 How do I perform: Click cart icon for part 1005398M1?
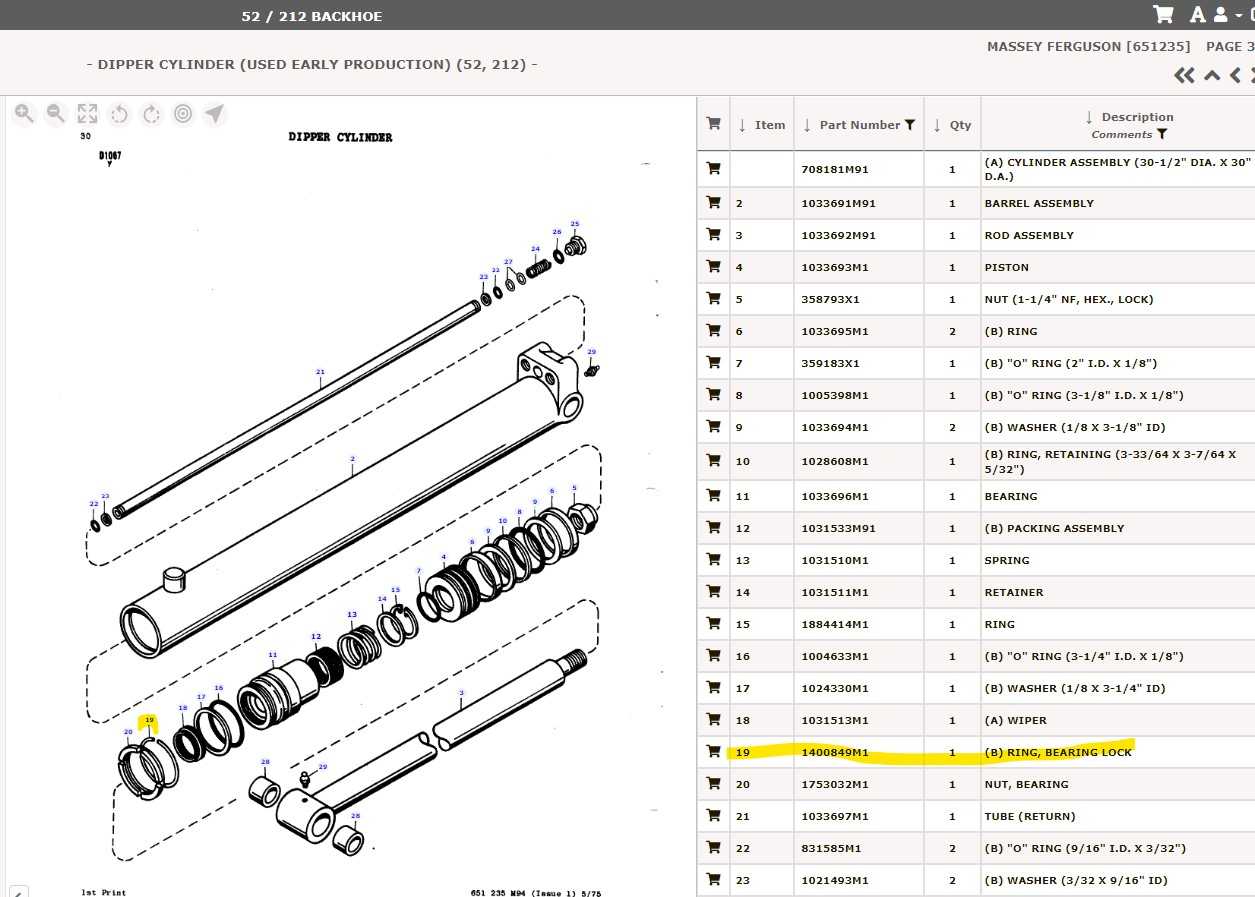tap(713, 395)
